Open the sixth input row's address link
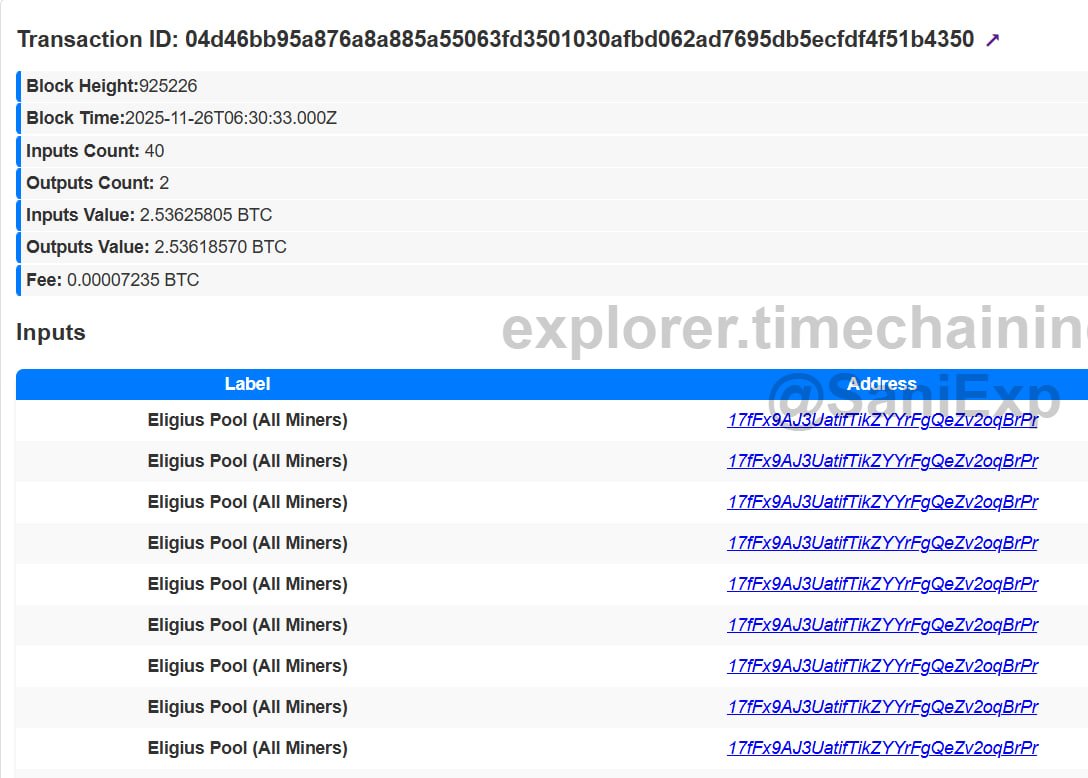Image resolution: width=1088 pixels, height=778 pixels. [883, 625]
